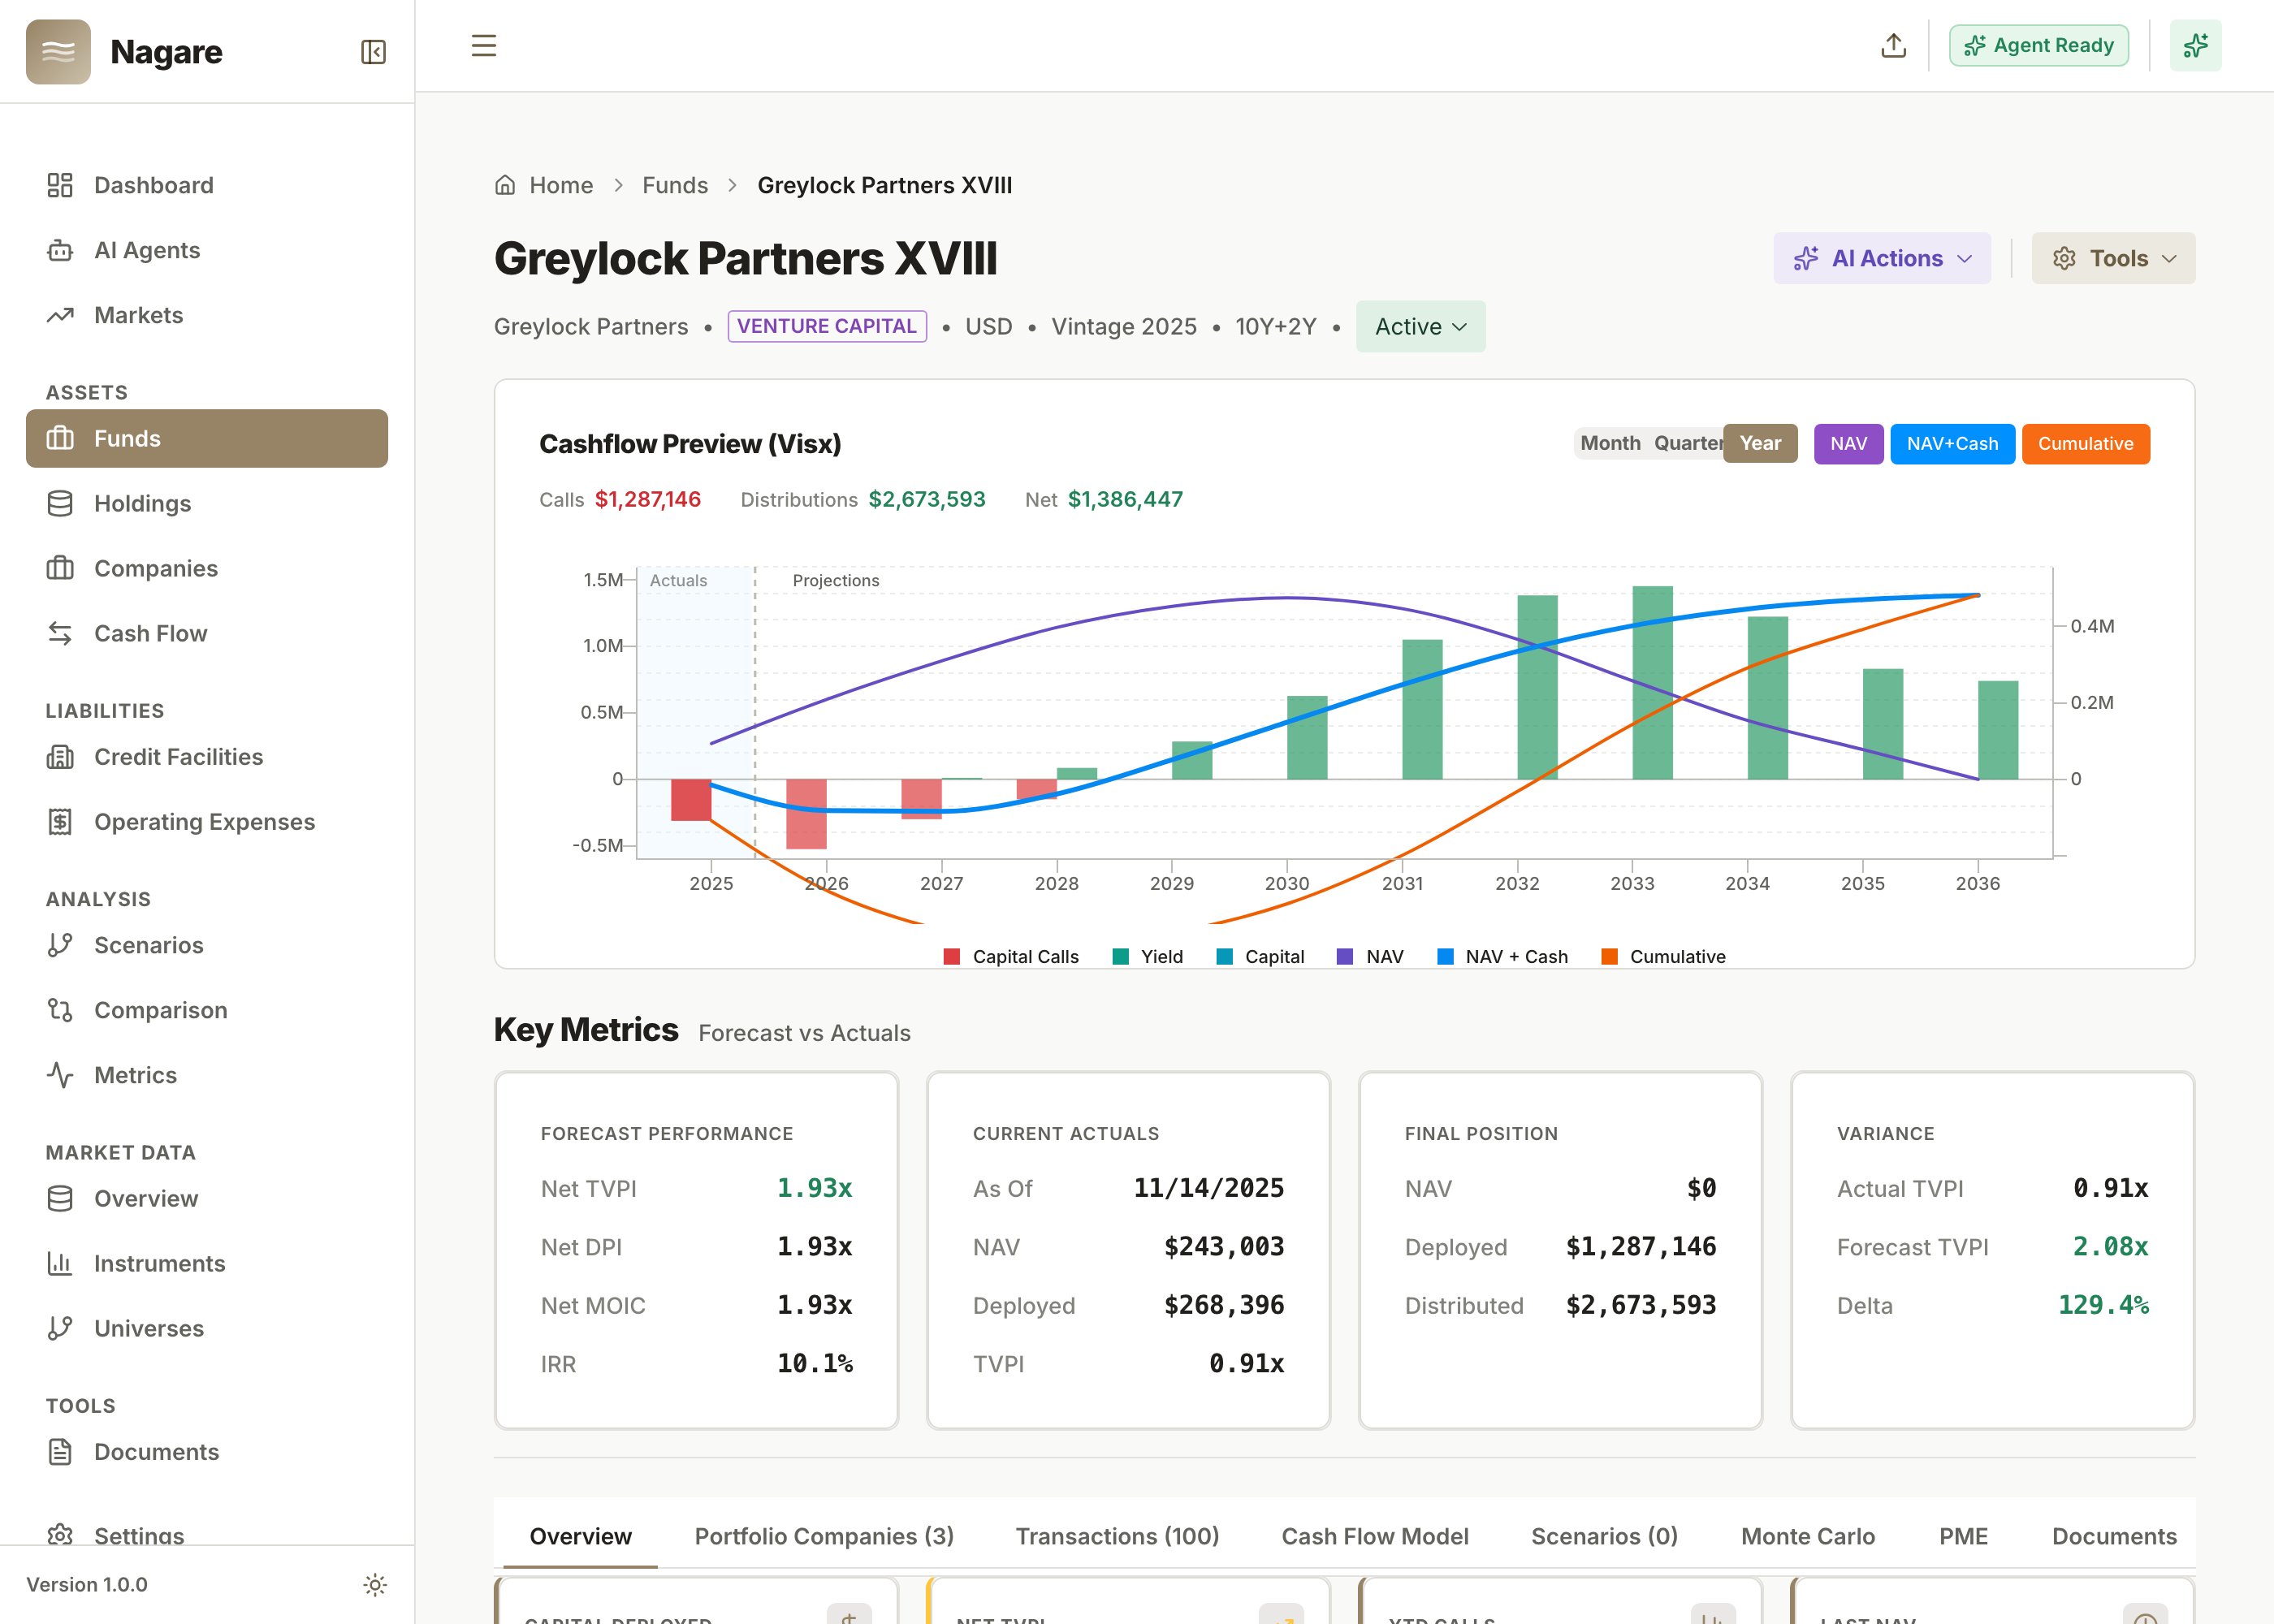Open the PME tab
Viewport: 2274px width, 1624px height.
point(1963,1536)
